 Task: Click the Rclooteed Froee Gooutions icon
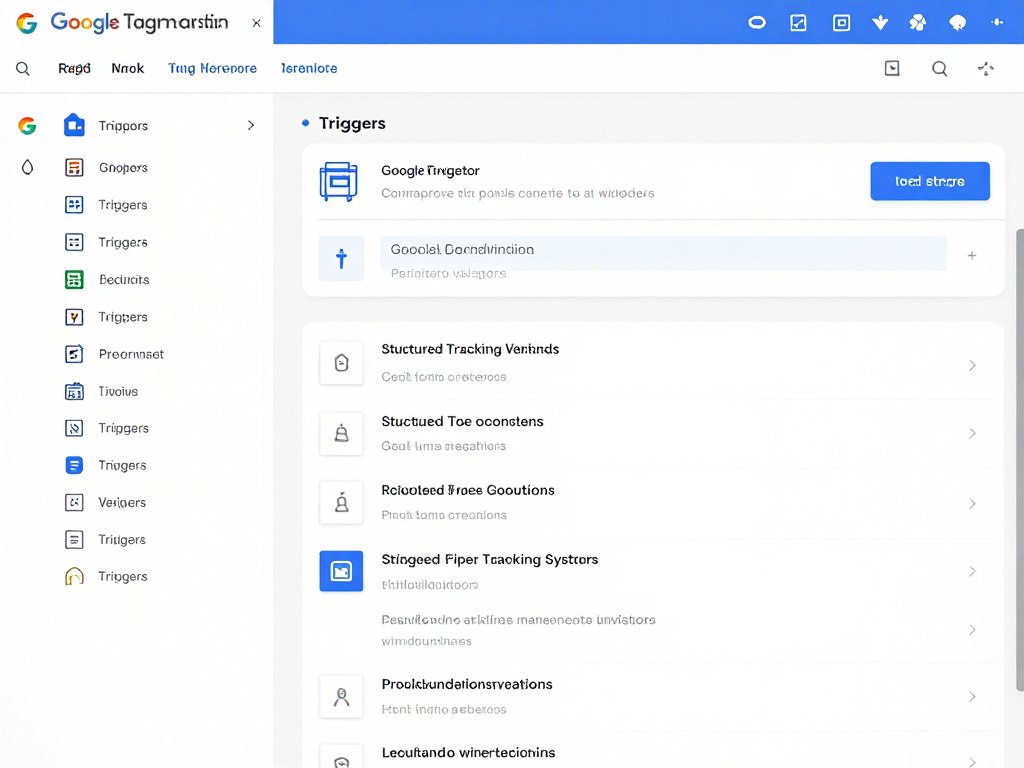click(341, 502)
